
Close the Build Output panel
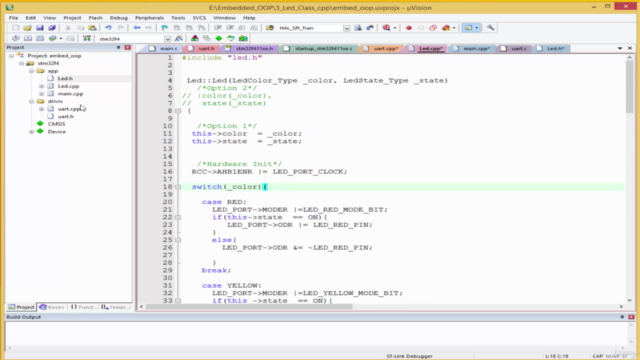point(631,317)
